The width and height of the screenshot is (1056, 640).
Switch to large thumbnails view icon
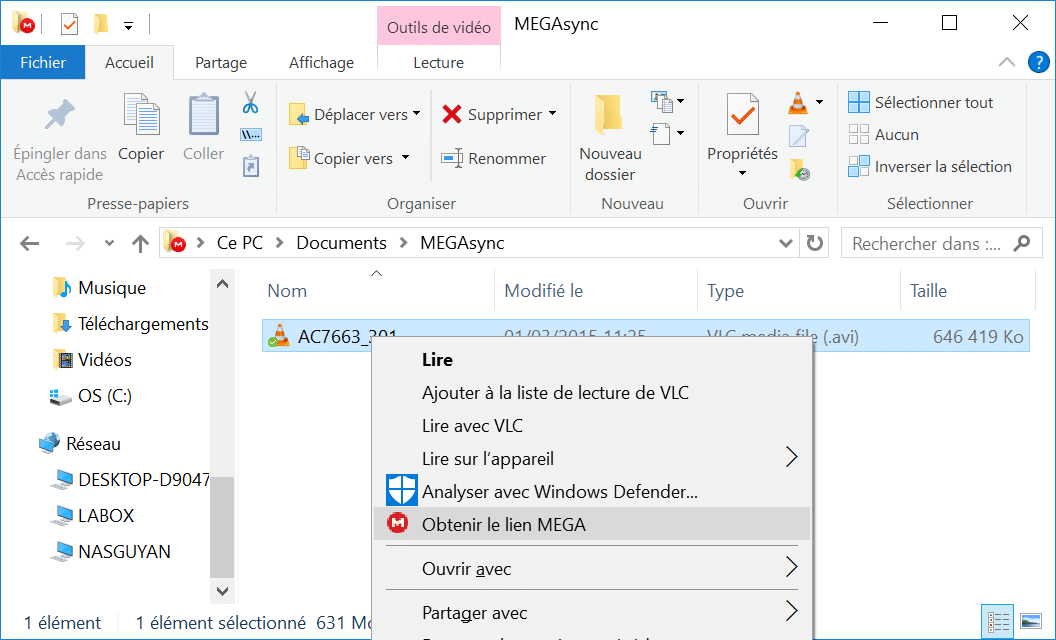coord(1031,621)
